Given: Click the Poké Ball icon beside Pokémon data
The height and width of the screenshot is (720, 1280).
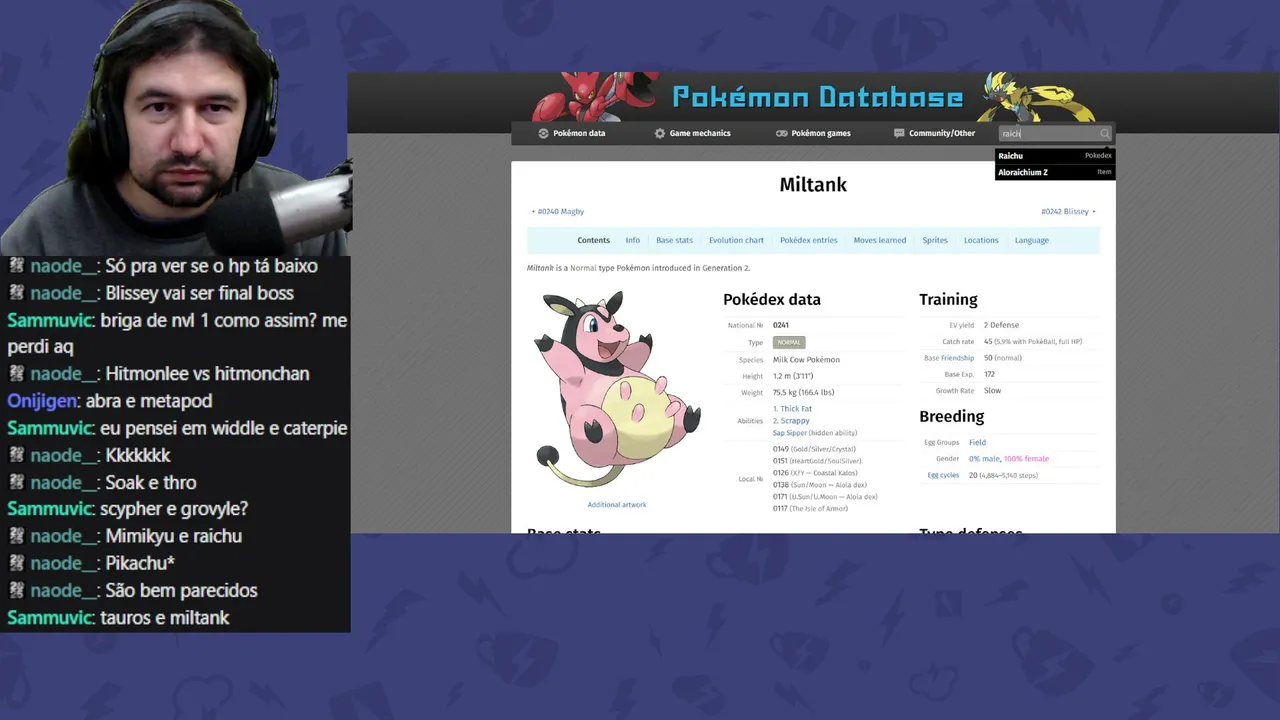Looking at the screenshot, I should point(543,133).
